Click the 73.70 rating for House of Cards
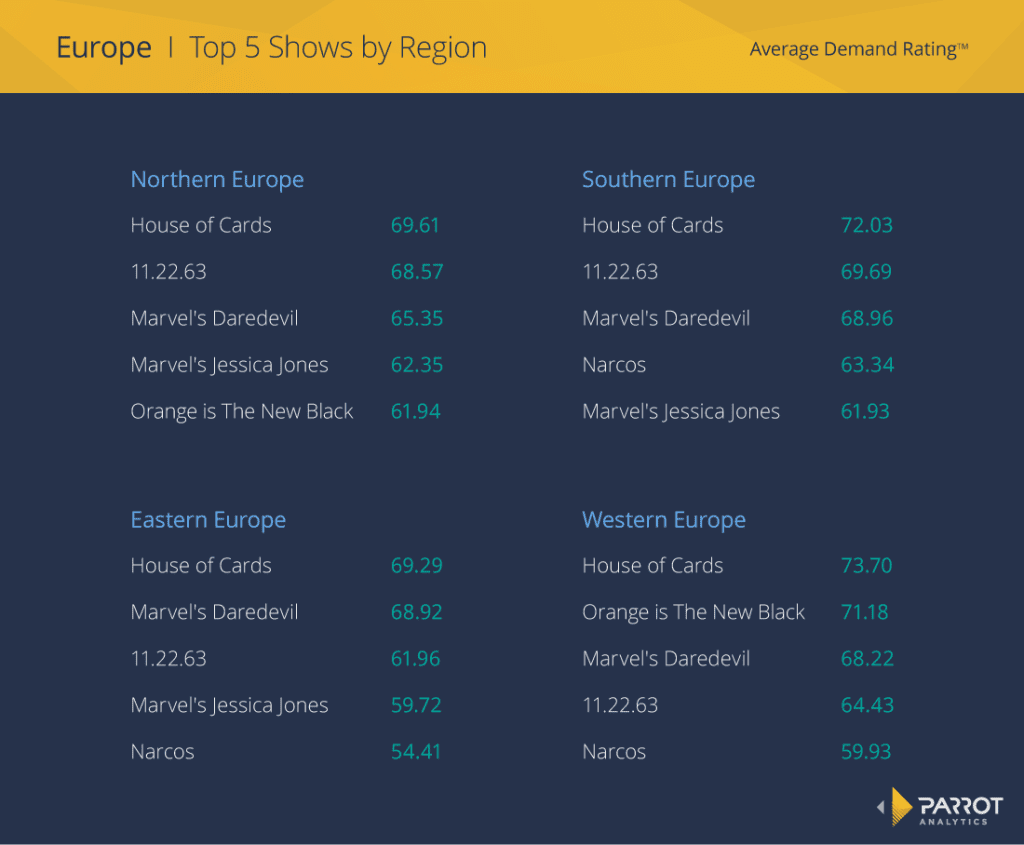 (x=866, y=565)
